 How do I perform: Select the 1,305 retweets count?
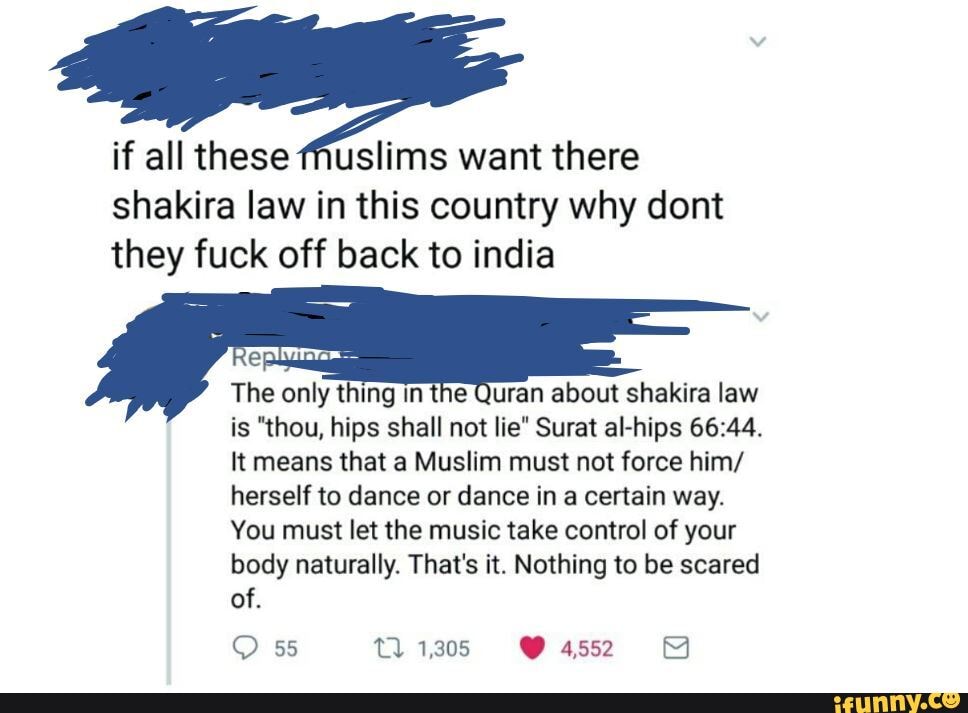(x=443, y=649)
